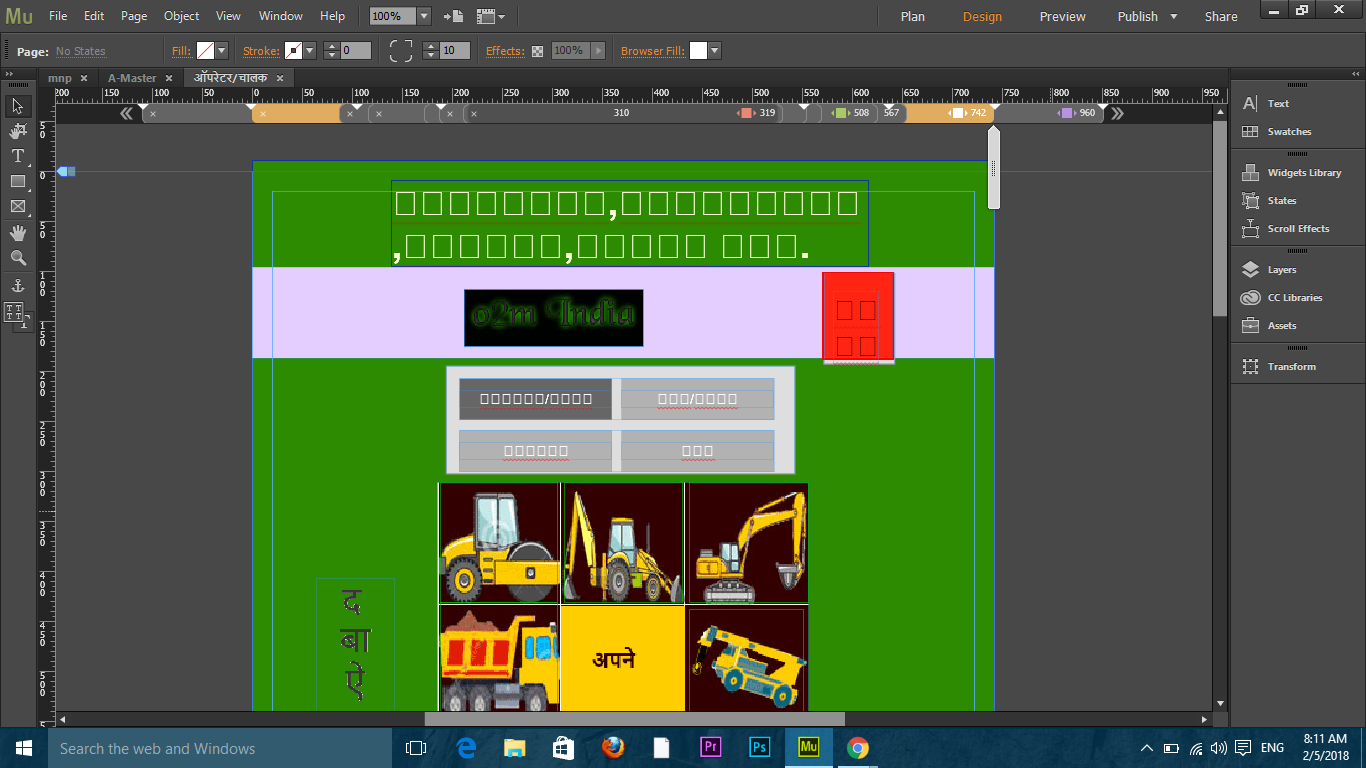Open the Page menu
The height and width of the screenshot is (768, 1366).
pyautogui.click(x=134, y=16)
